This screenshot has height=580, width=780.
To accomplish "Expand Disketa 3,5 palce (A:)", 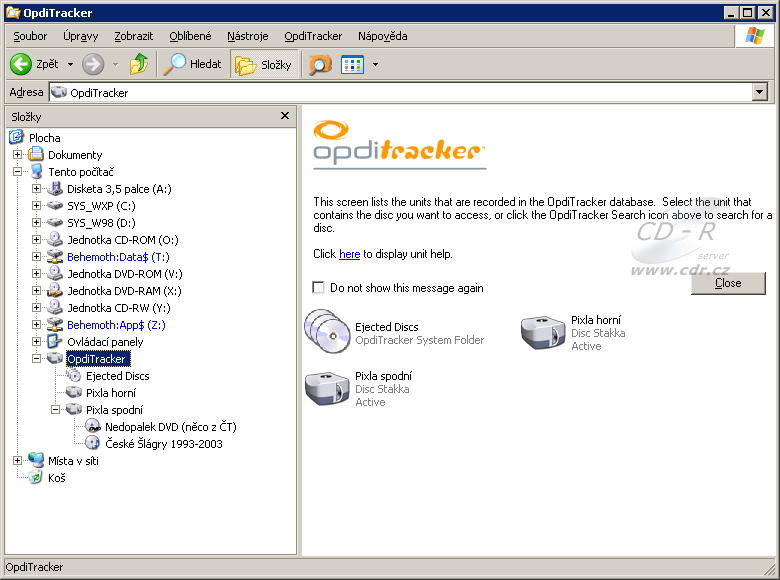I will (x=36, y=189).
